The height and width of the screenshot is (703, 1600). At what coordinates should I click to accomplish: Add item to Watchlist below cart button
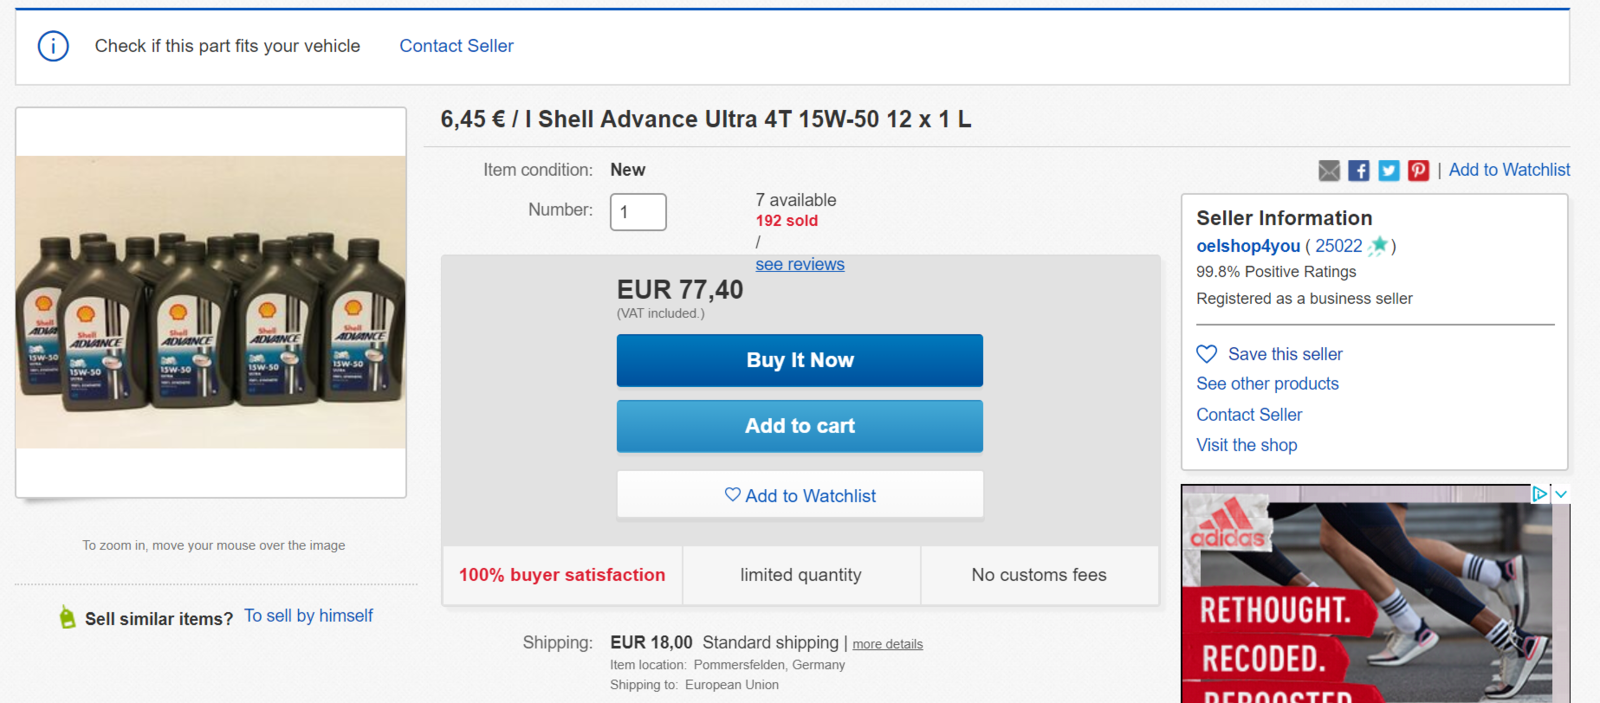(799, 496)
